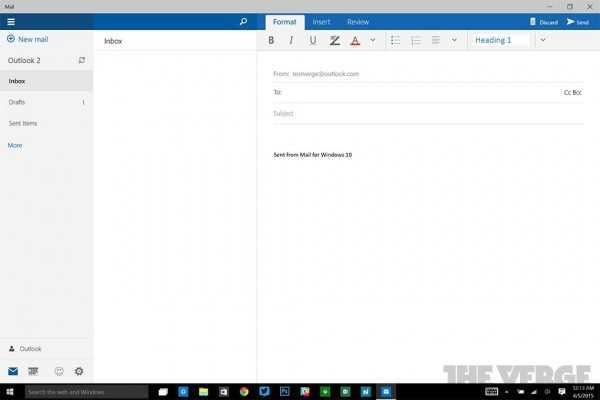Apply italic formatting
The width and height of the screenshot is (600, 400).
point(291,40)
